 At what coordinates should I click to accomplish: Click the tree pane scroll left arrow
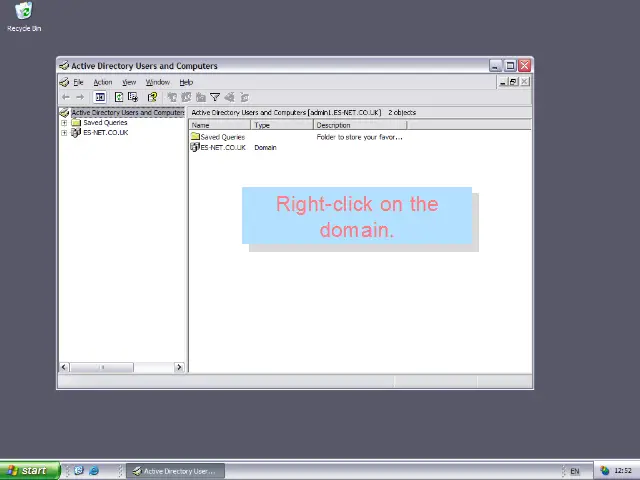click(64, 367)
